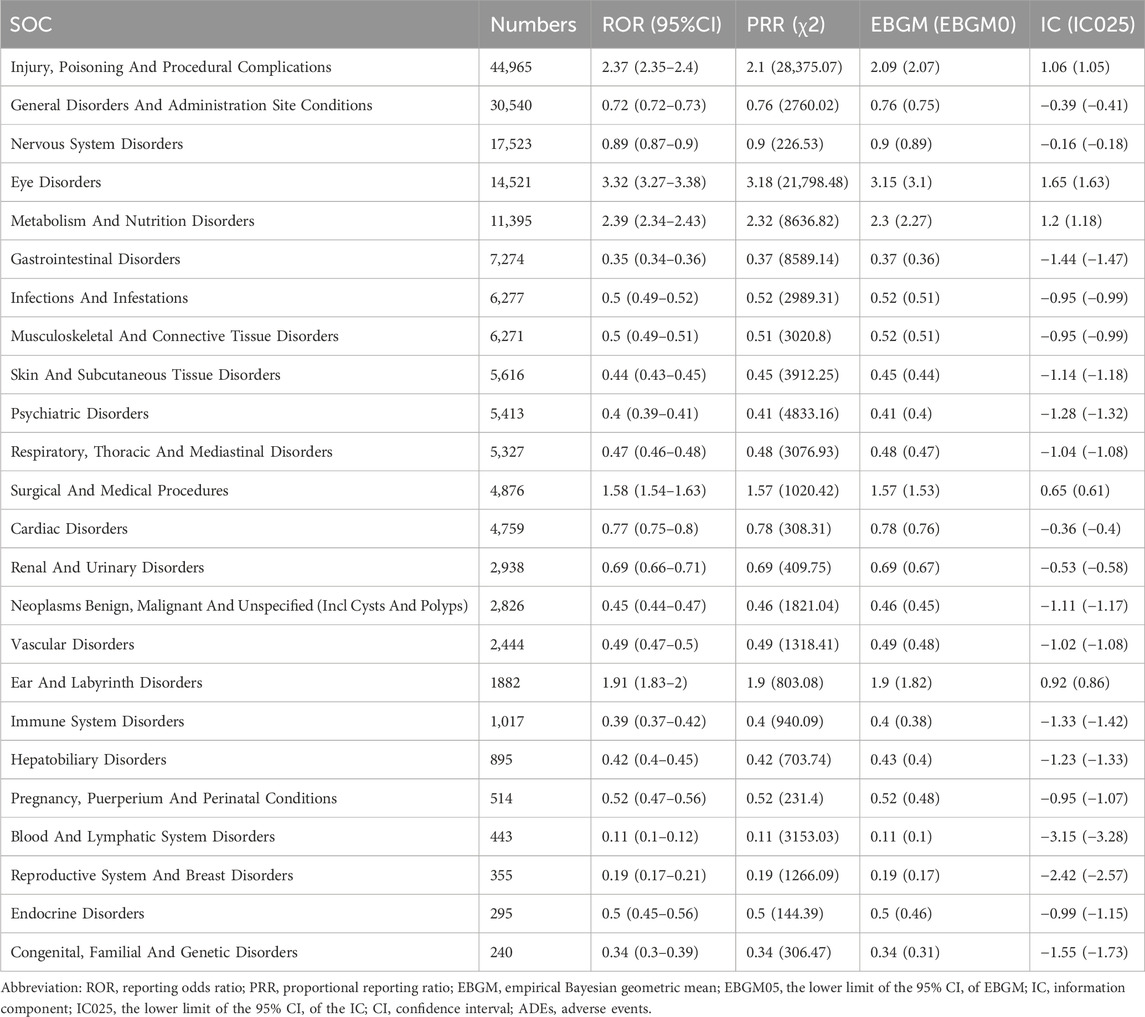This screenshot has height=1017, width=1145.
Task: Select the Infections And Infestations label
Action: [99, 298]
